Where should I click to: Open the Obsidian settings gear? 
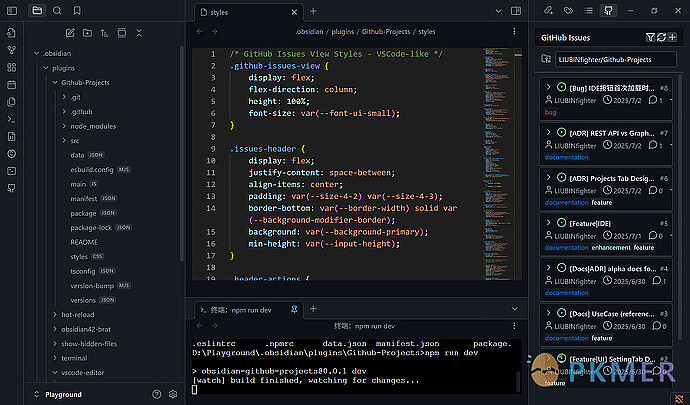click(173, 394)
